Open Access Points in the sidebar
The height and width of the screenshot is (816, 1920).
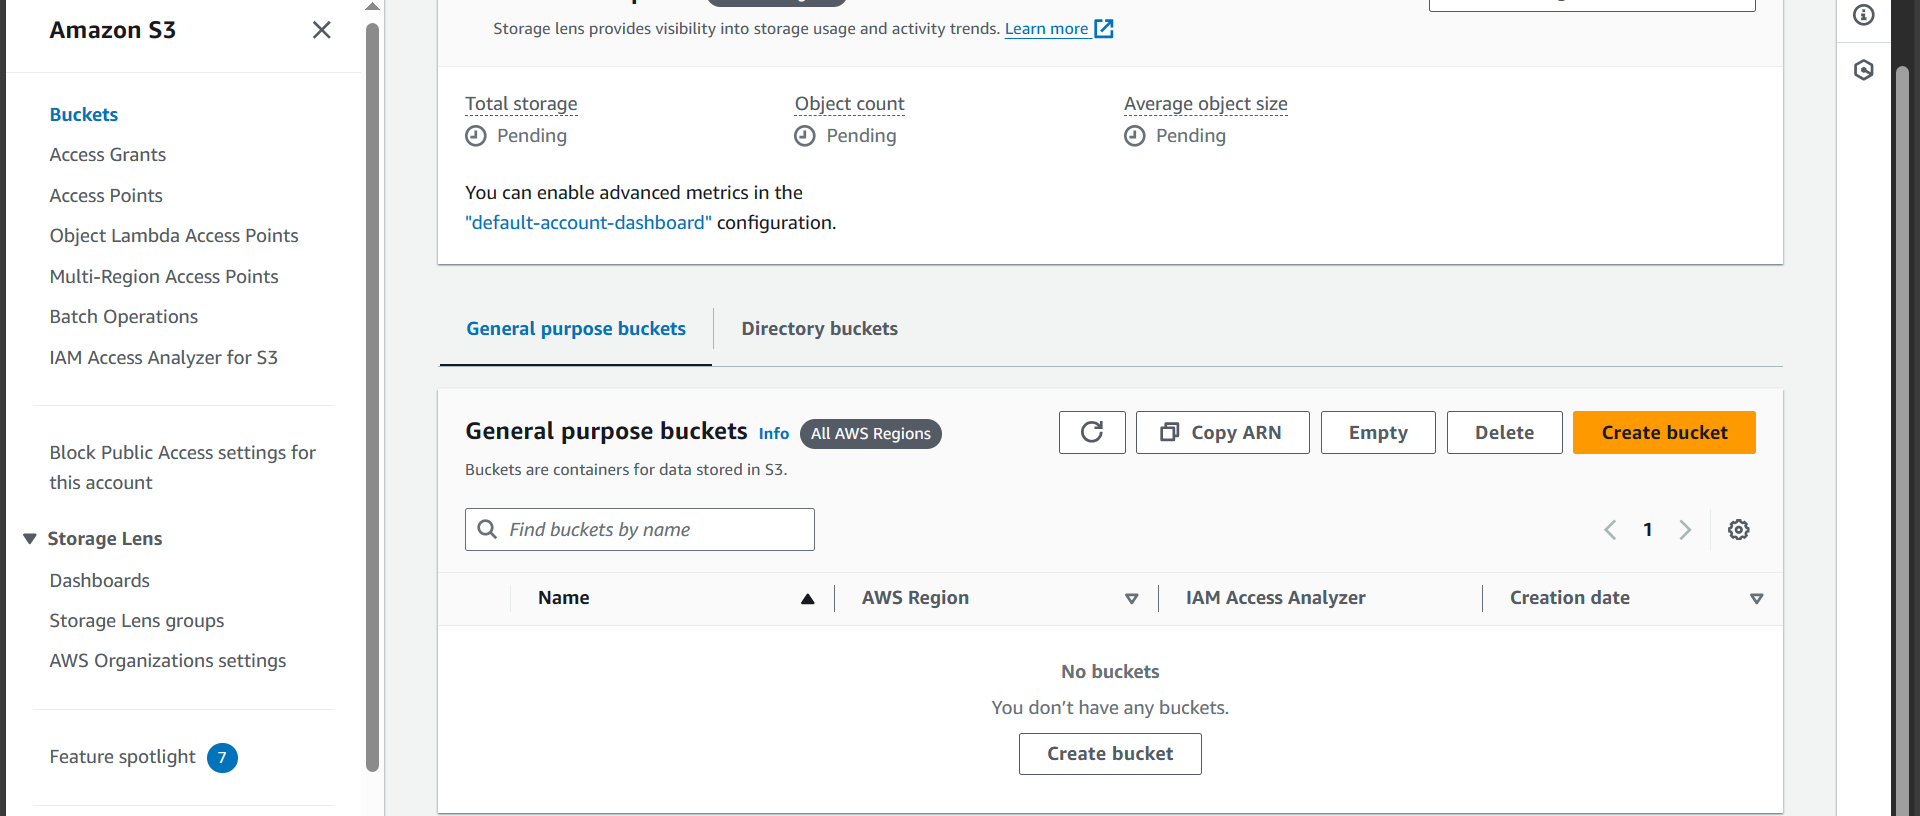tap(106, 196)
